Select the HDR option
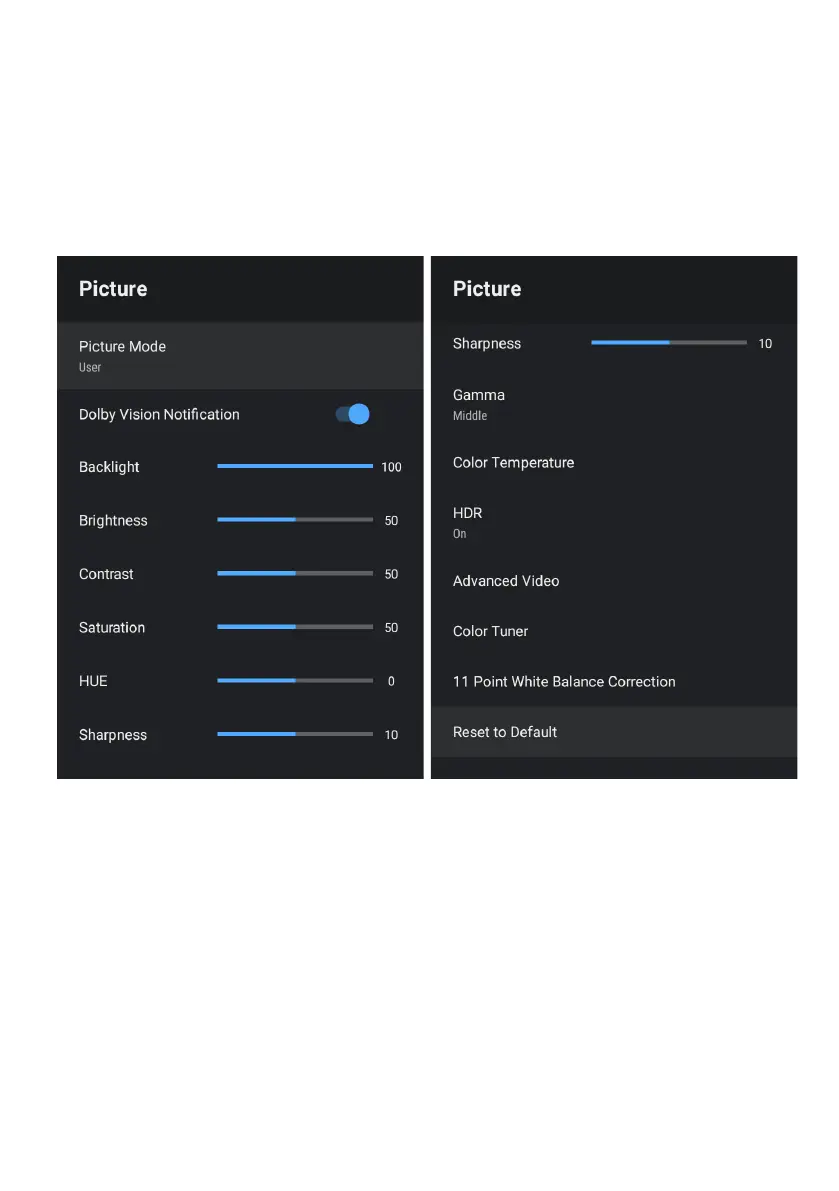839x1191 pixels. [613, 522]
